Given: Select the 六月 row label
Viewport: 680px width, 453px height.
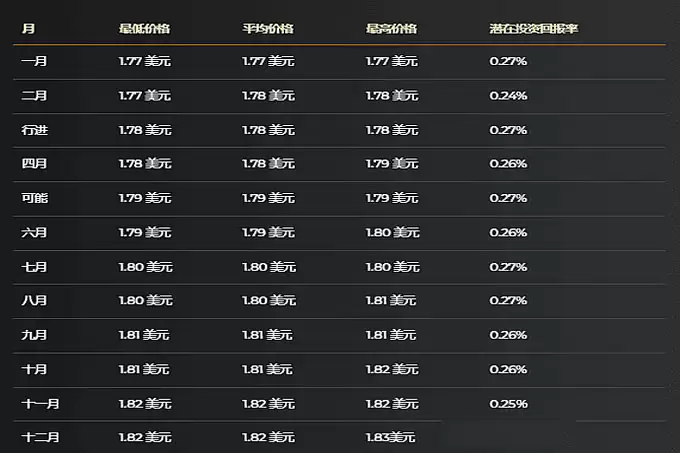Looking at the screenshot, I should pyautogui.click(x=33, y=232).
